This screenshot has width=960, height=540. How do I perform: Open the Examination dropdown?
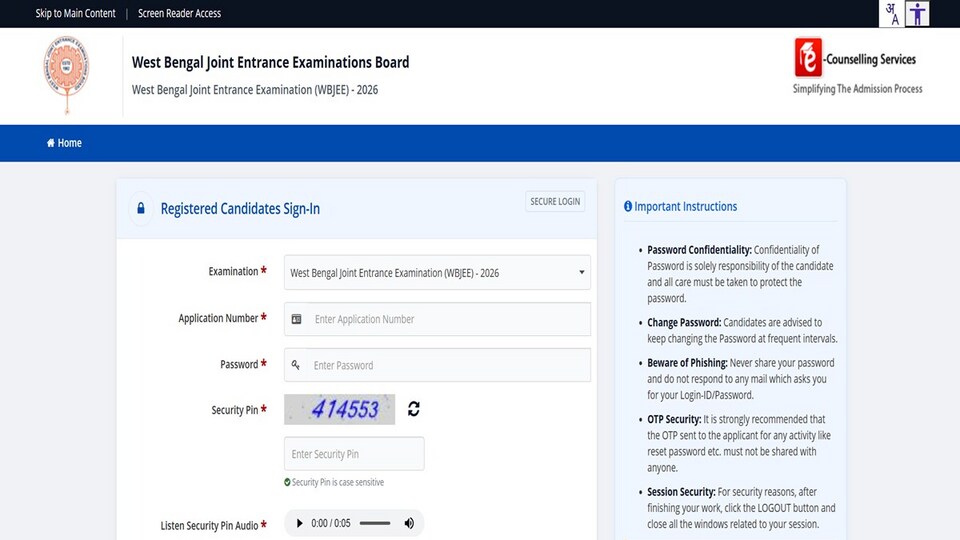pyautogui.click(x=437, y=272)
